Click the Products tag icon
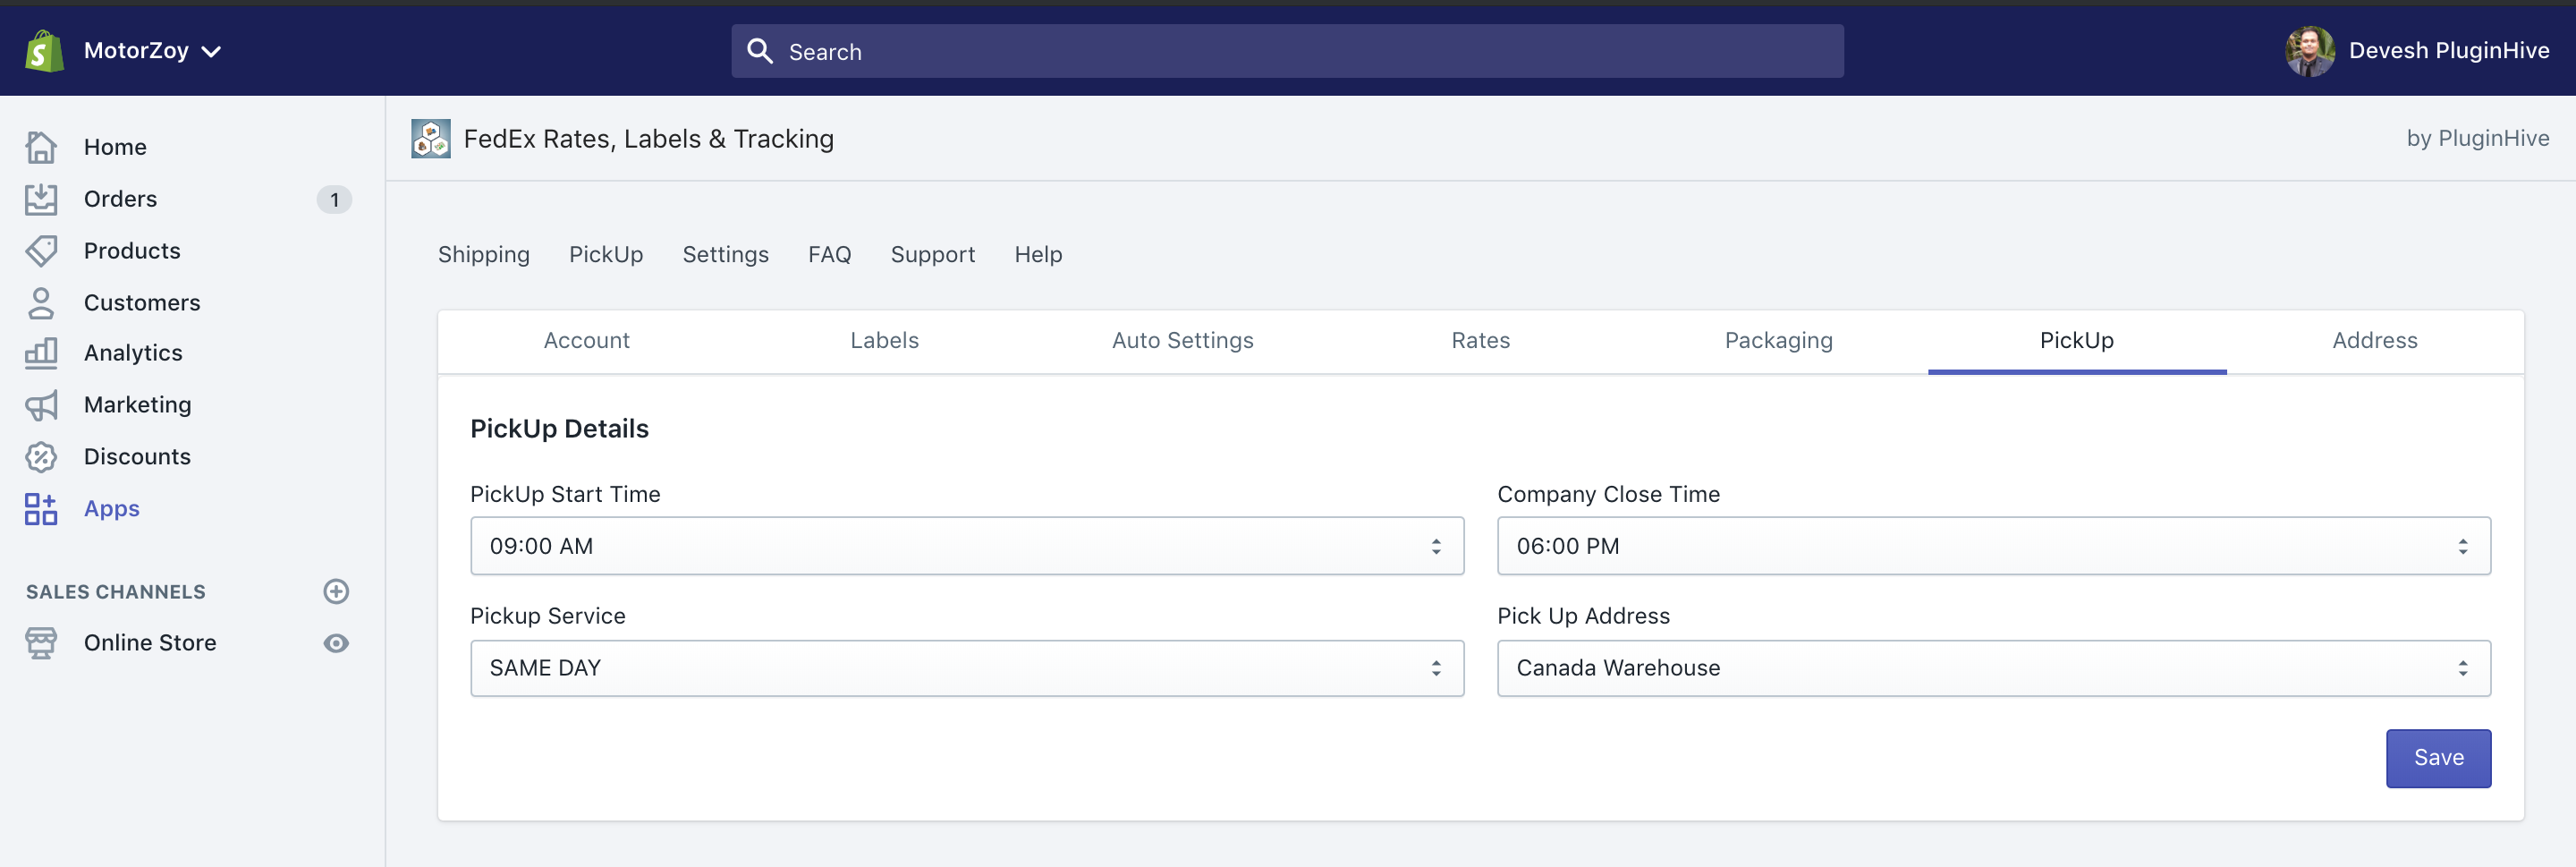The image size is (2576, 867). (x=41, y=251)
